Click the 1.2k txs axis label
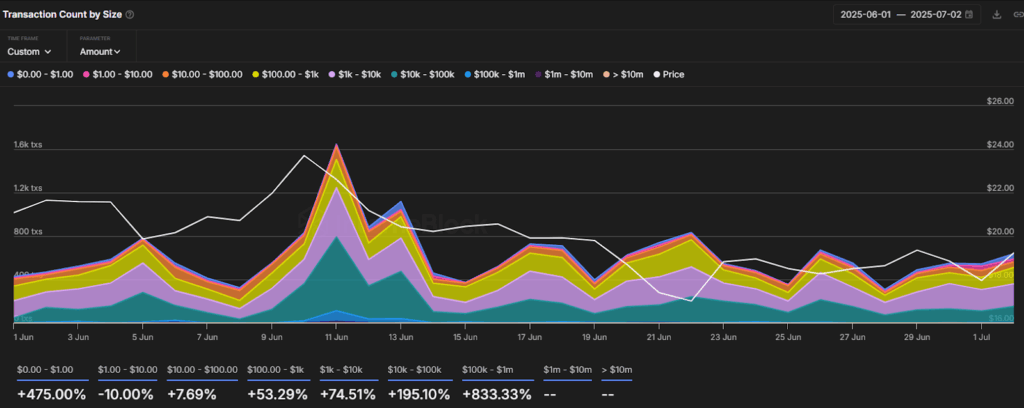This screenshot has height=408, width=1024. [x=27, y=188]
